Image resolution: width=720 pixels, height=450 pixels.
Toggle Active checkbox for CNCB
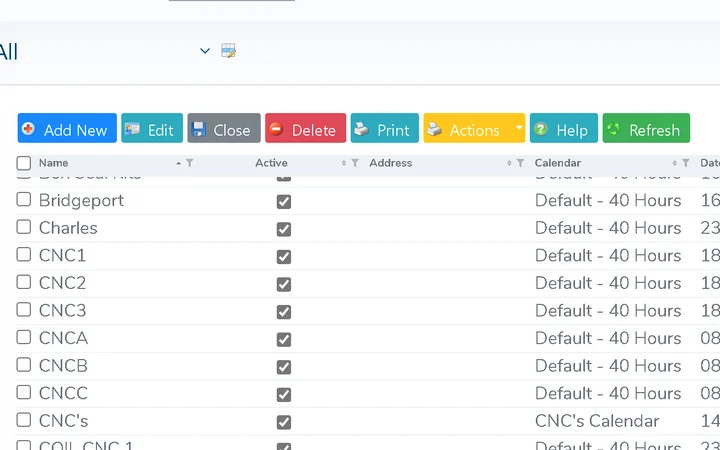tap(284, 367)
